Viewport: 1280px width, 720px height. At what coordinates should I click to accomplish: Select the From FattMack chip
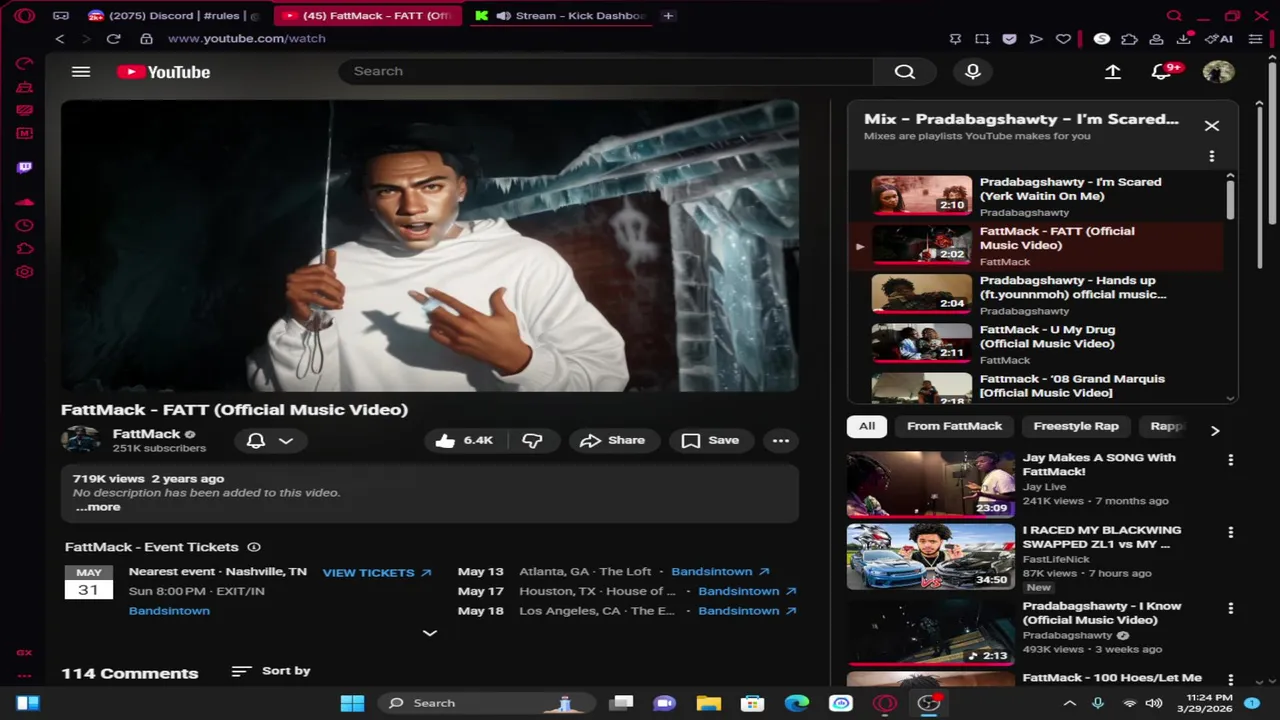point(954,426)
